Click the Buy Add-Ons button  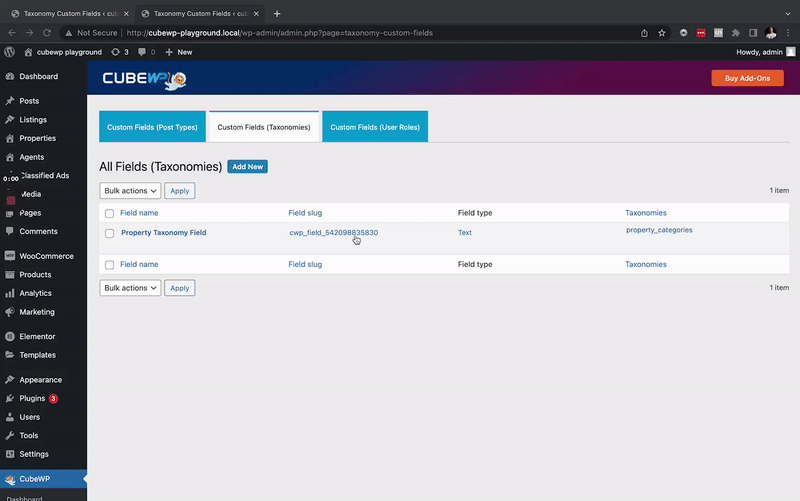tap(747, 78)
